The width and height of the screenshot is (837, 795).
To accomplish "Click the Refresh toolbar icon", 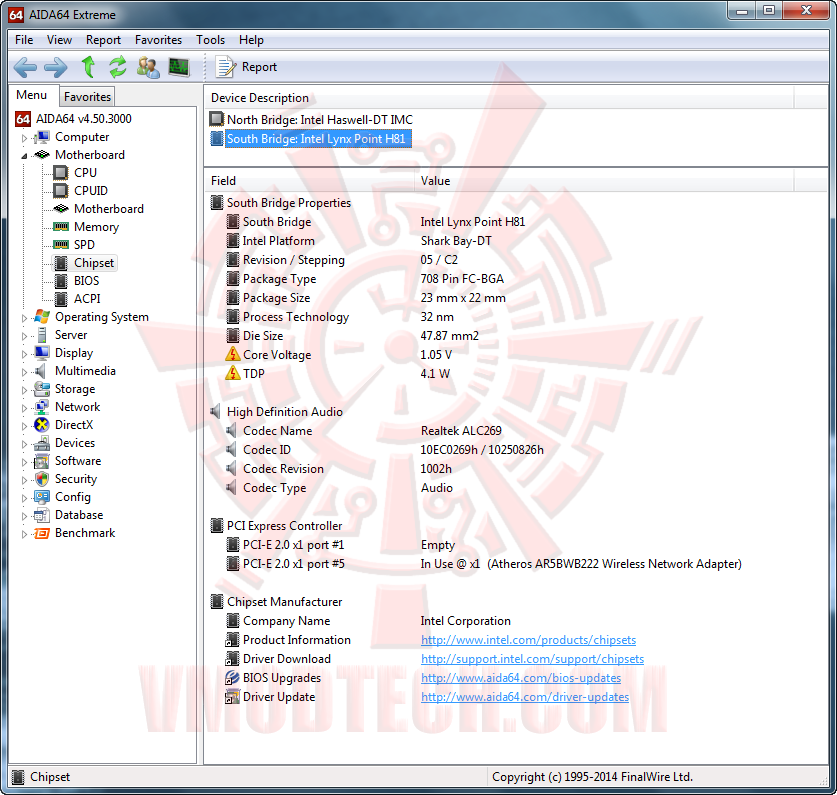I will [x=118, y=67].
